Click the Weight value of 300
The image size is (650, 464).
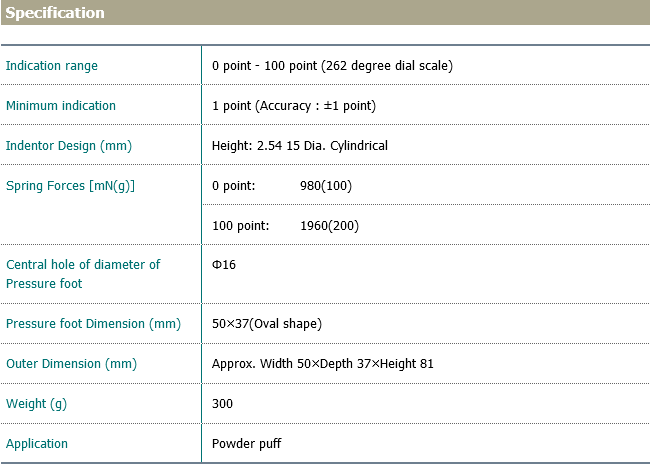[x=222, y=404]
